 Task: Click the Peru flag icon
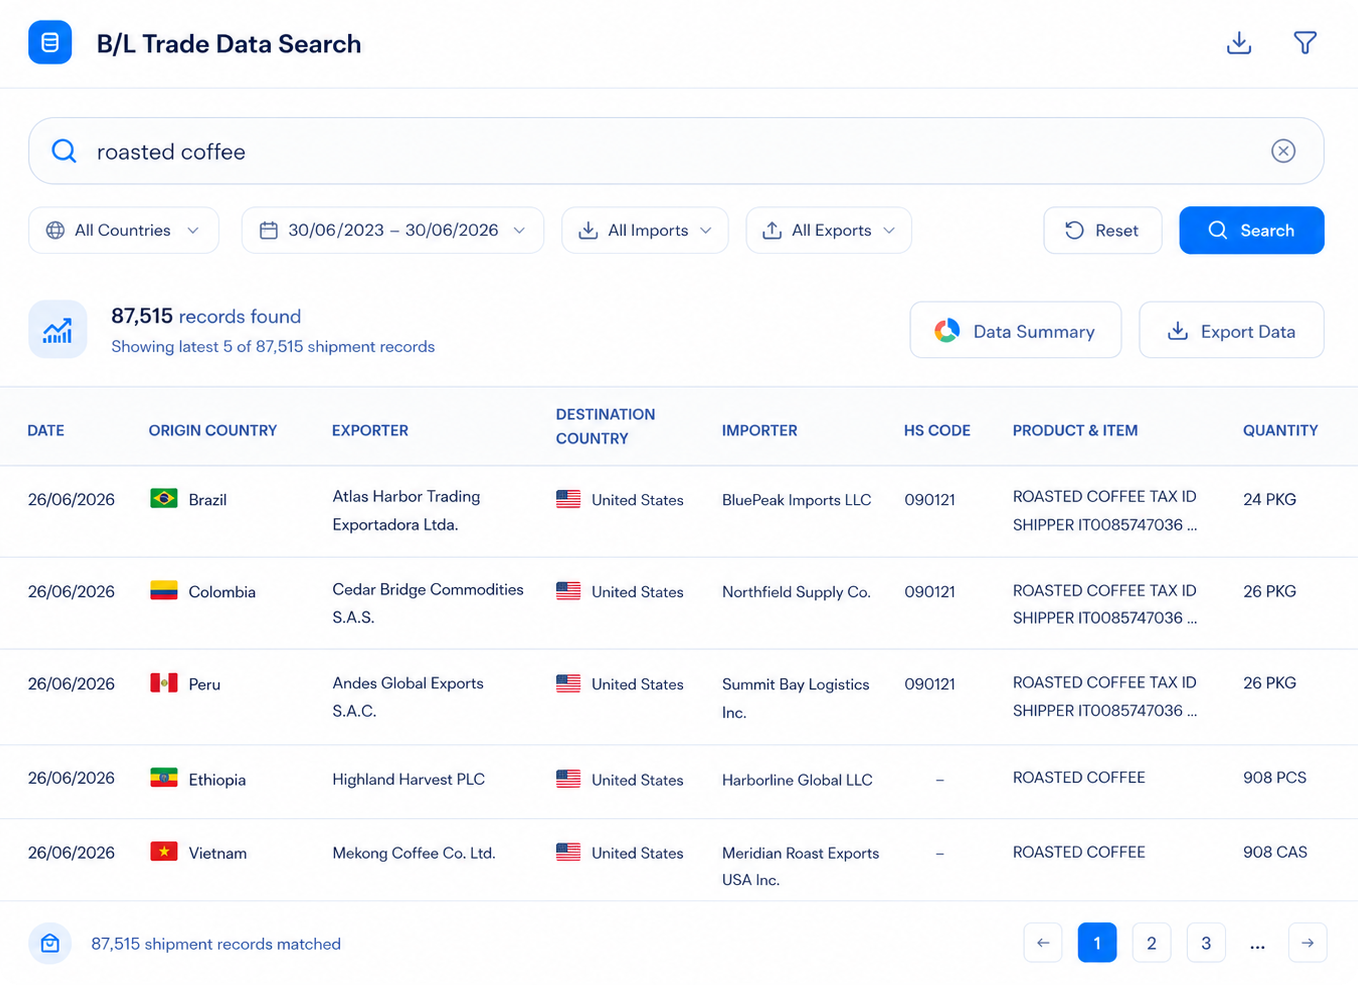pos(164,683)
